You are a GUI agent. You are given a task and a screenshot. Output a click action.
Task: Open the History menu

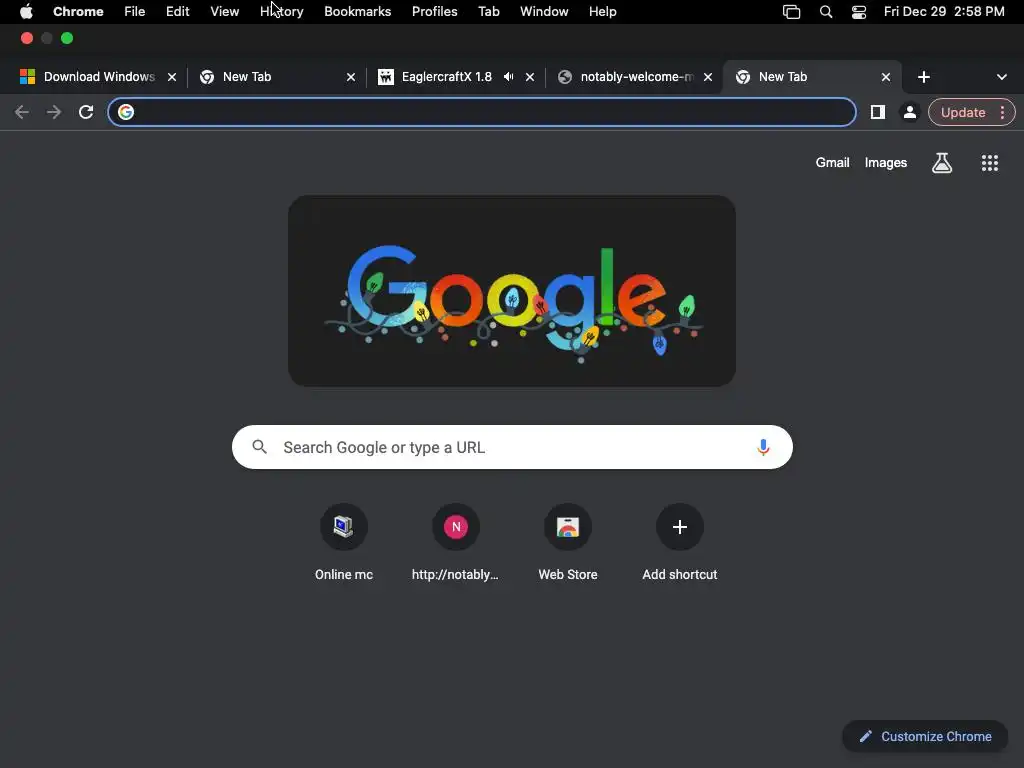pos(281,12)
